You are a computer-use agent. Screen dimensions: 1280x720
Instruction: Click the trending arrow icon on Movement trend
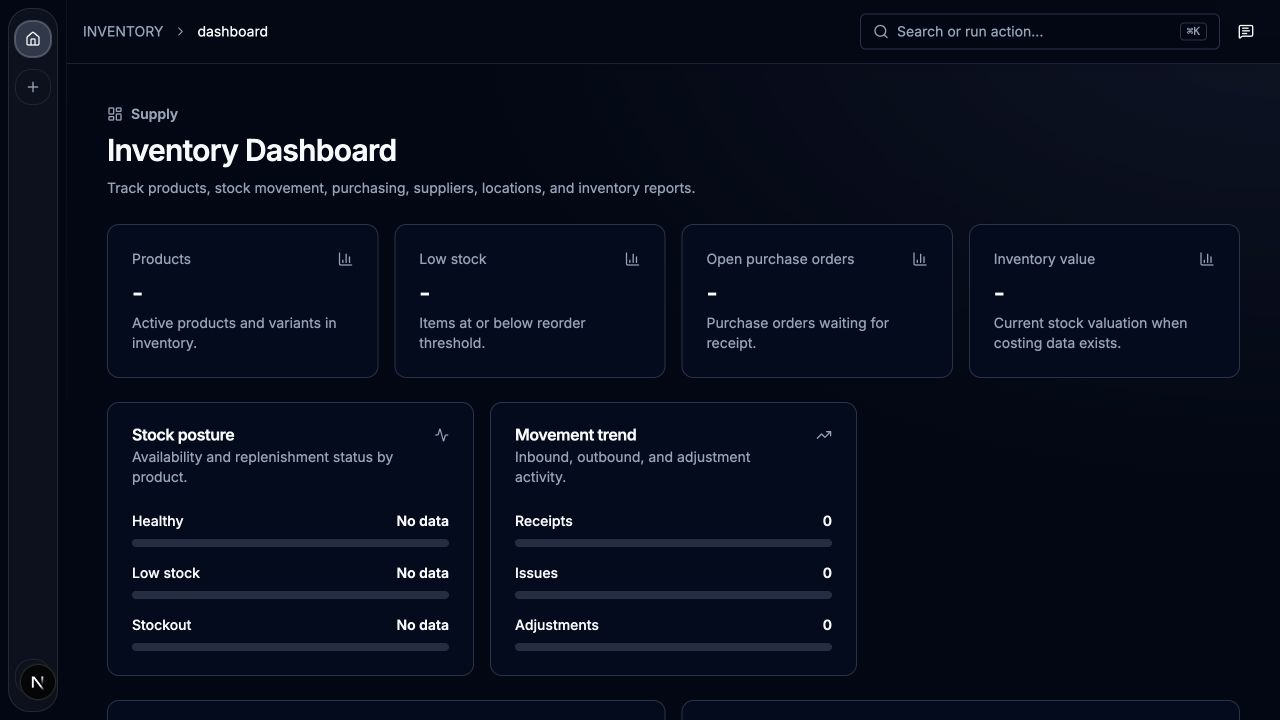[824, 435]
